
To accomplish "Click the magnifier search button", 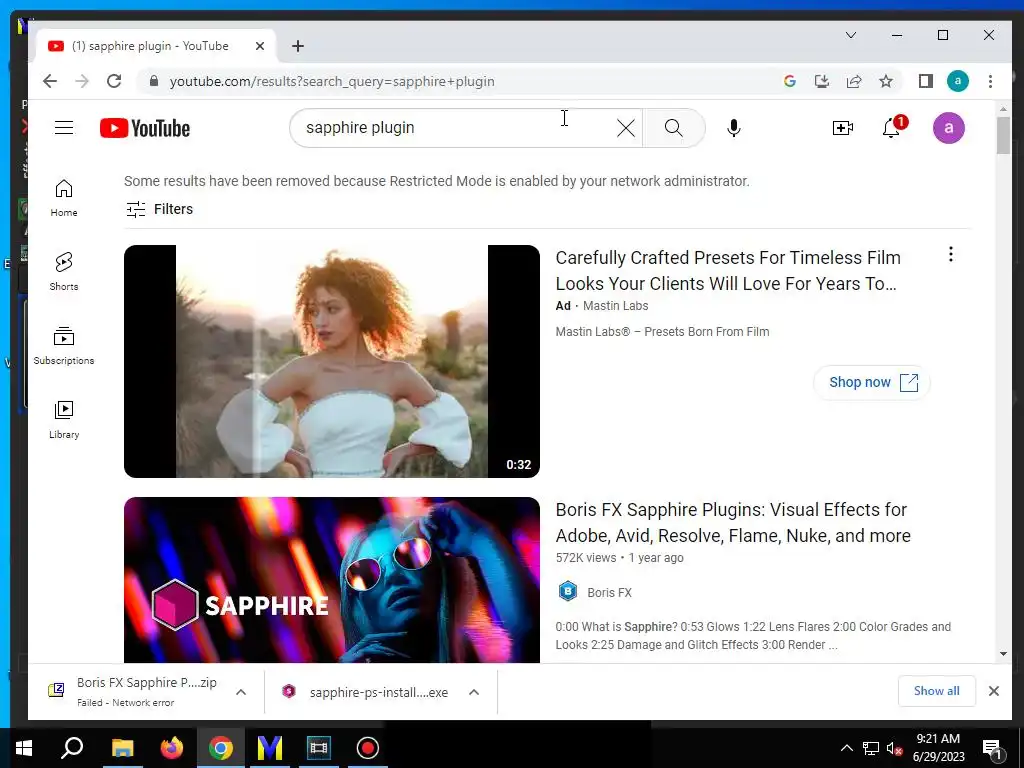I will 673,128.
